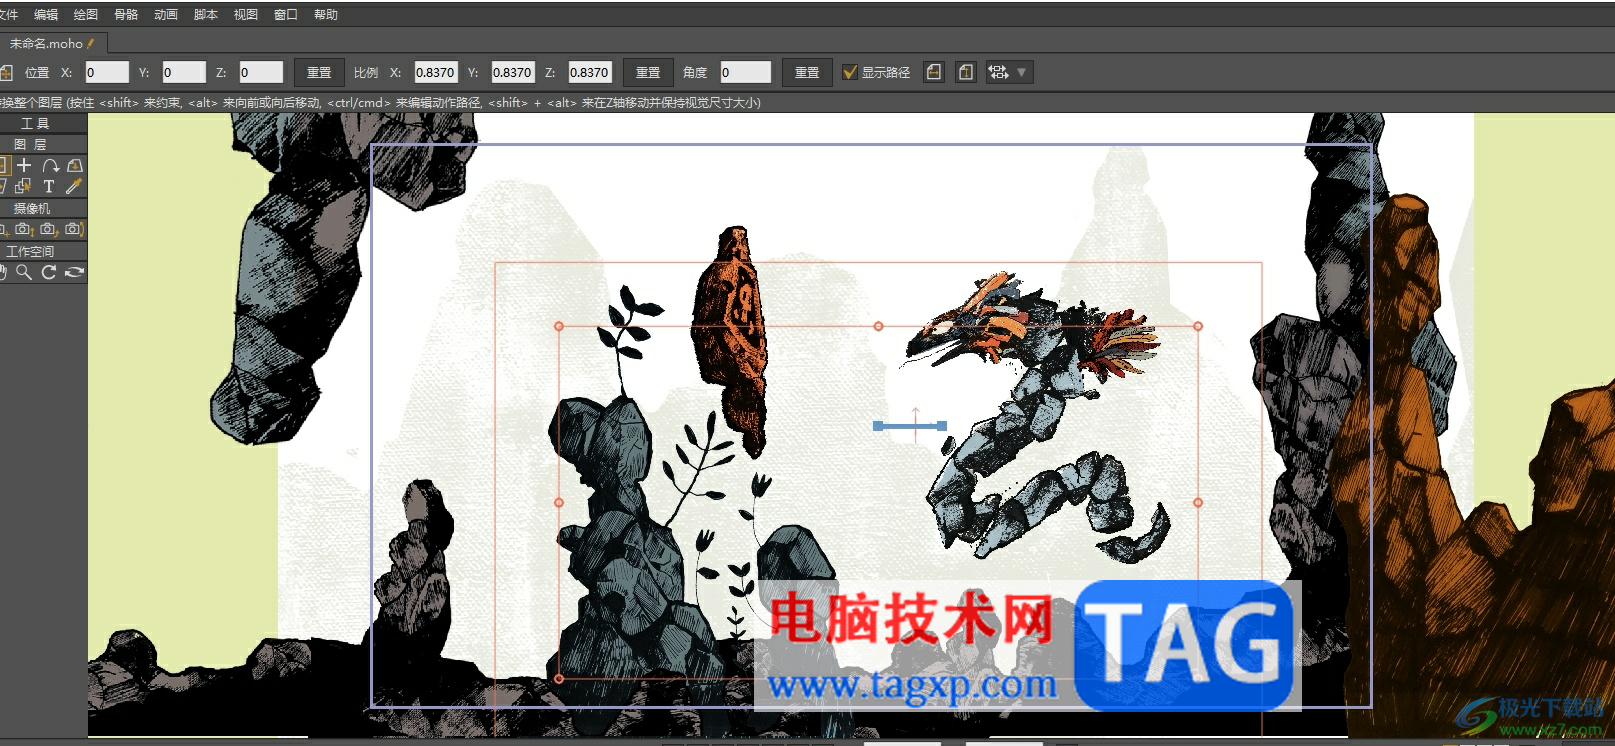Select the Rotate Workspace tool
1615x746 pixels.
(x=49, y=272)
